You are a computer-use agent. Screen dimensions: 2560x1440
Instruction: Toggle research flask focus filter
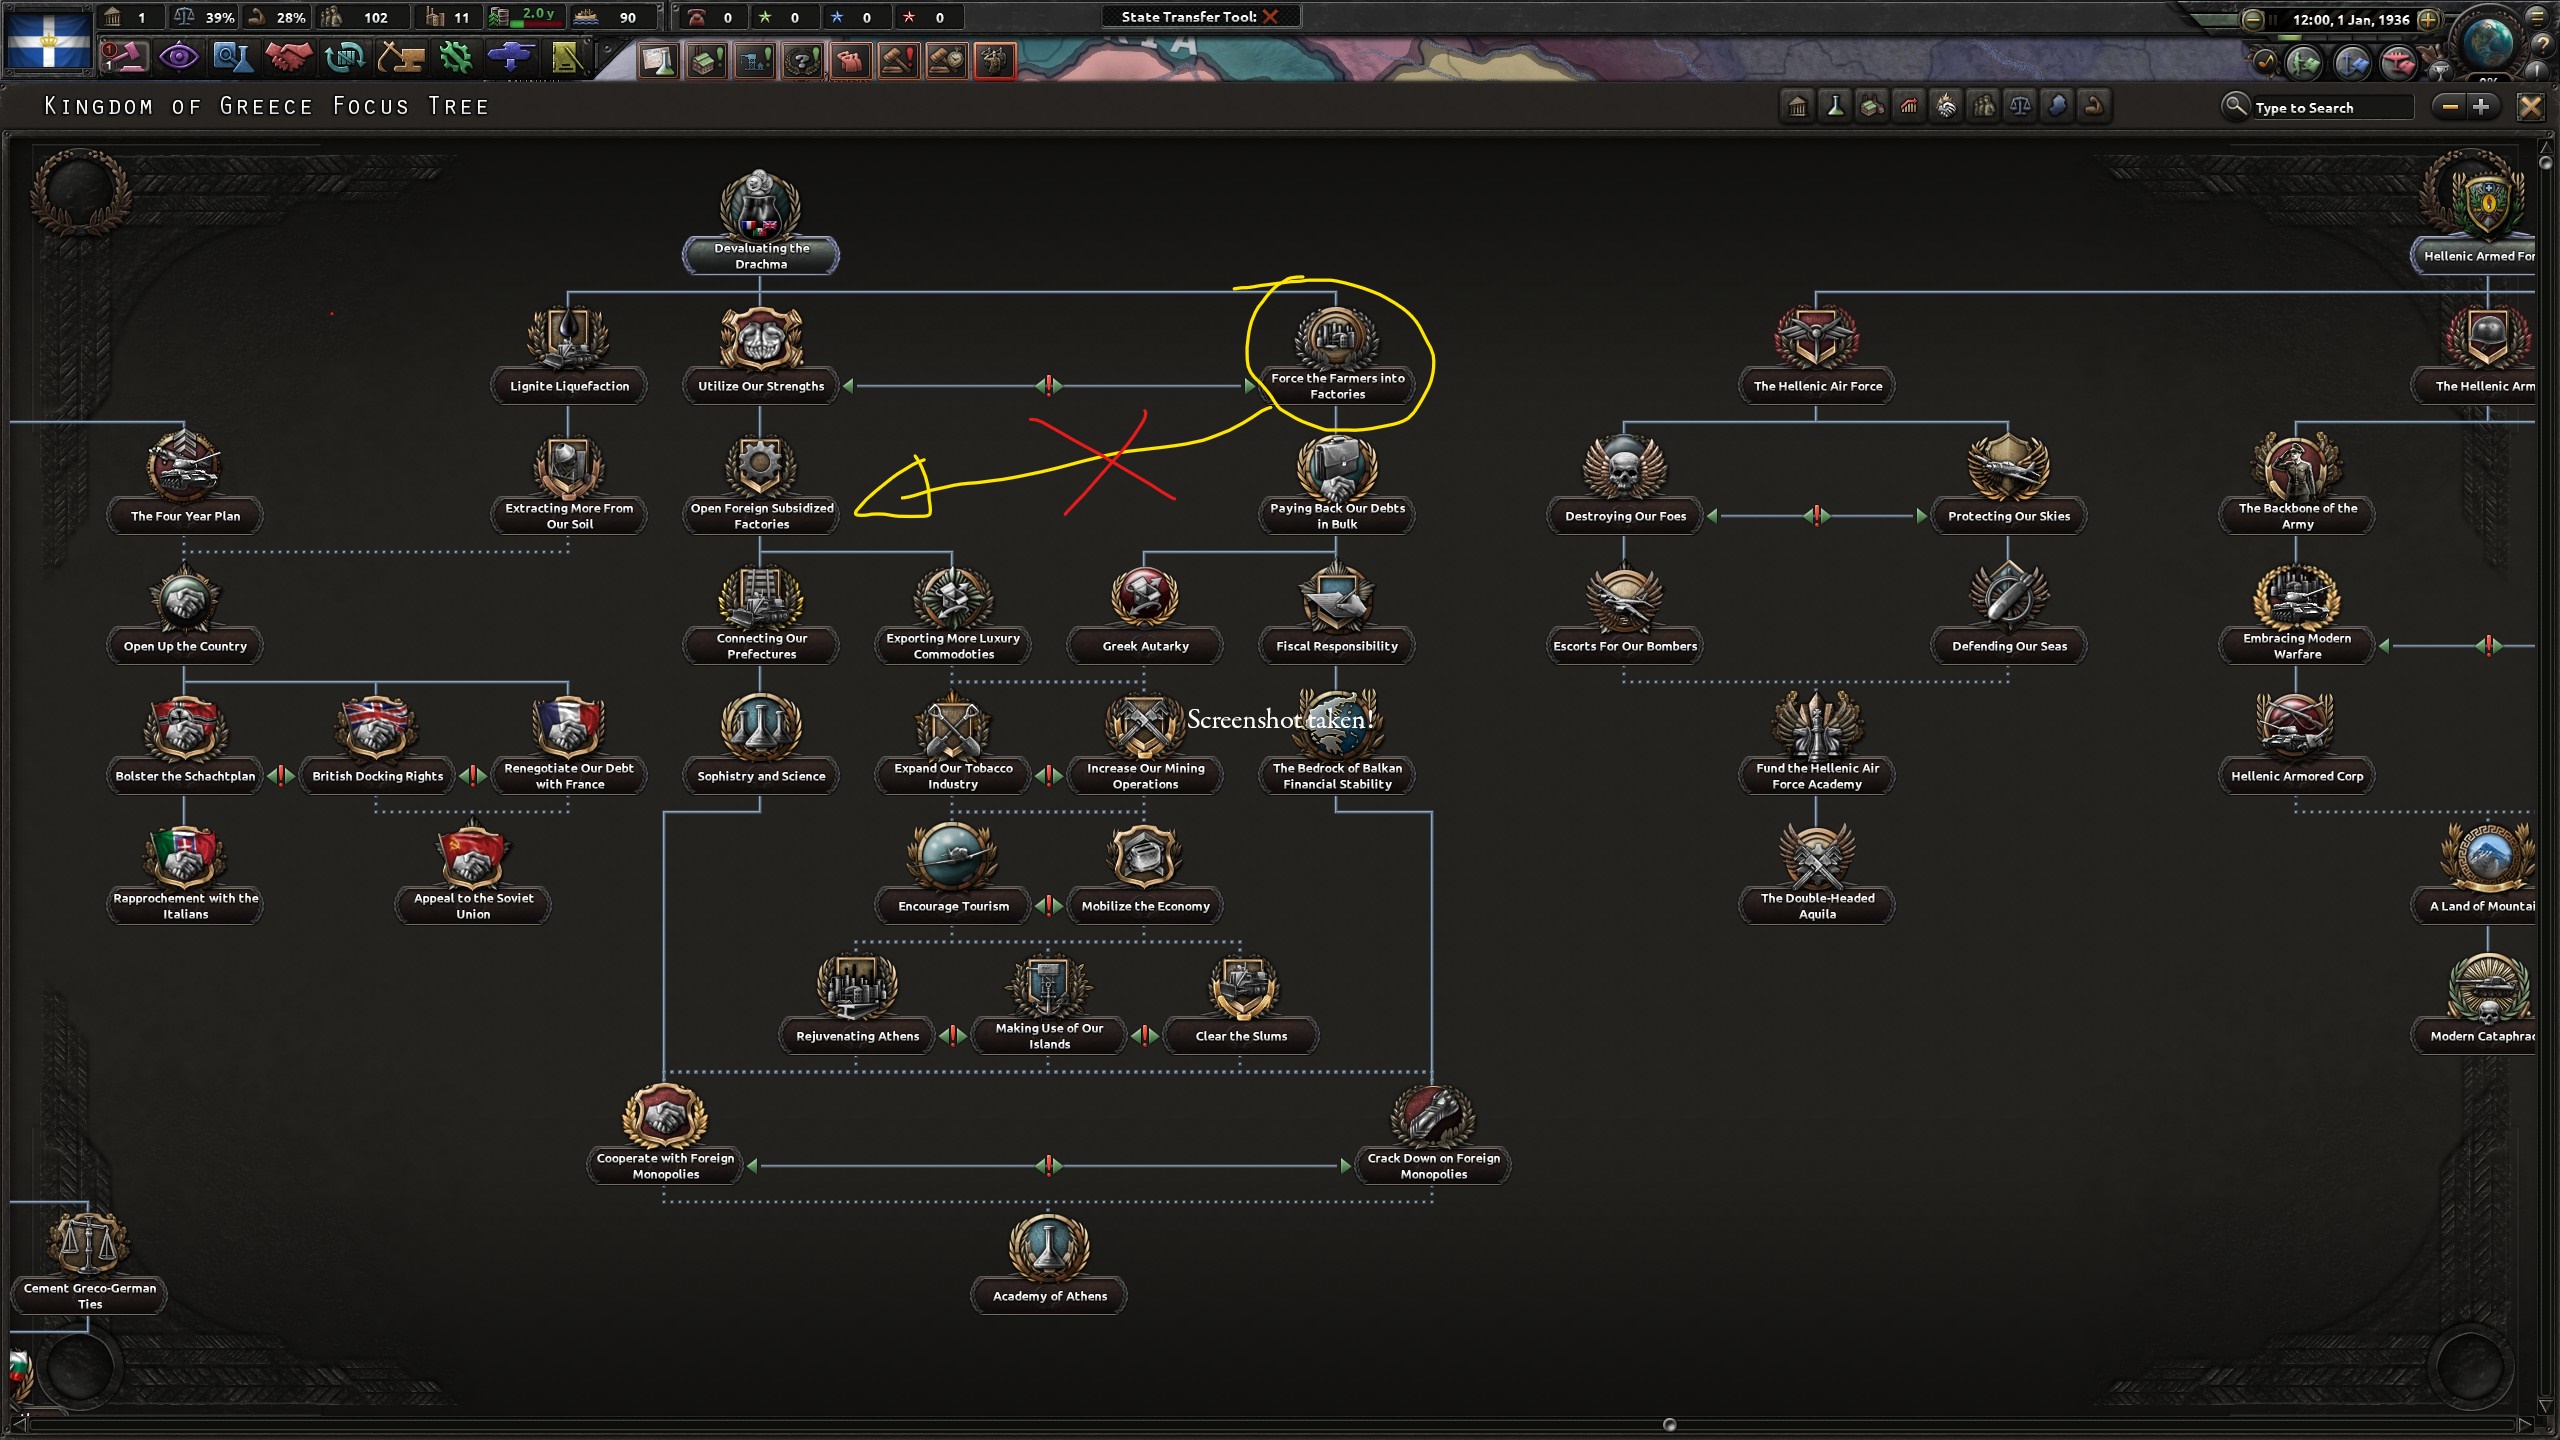point(1835,106)
